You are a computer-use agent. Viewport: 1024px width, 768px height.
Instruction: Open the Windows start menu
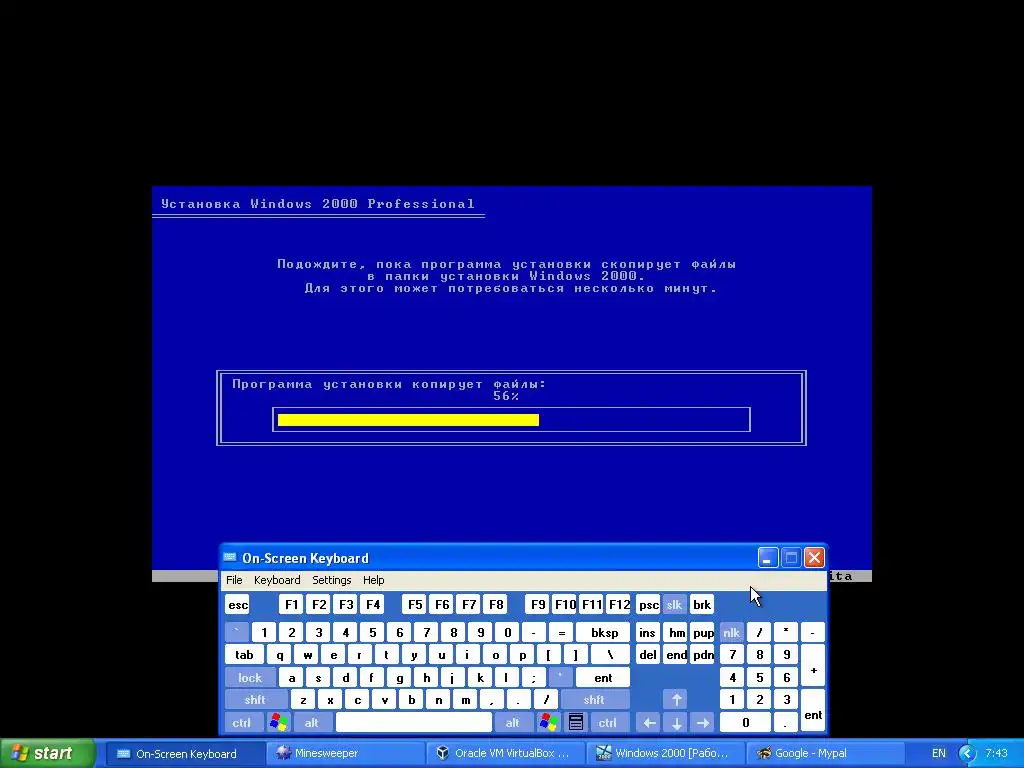click(47, 753)
